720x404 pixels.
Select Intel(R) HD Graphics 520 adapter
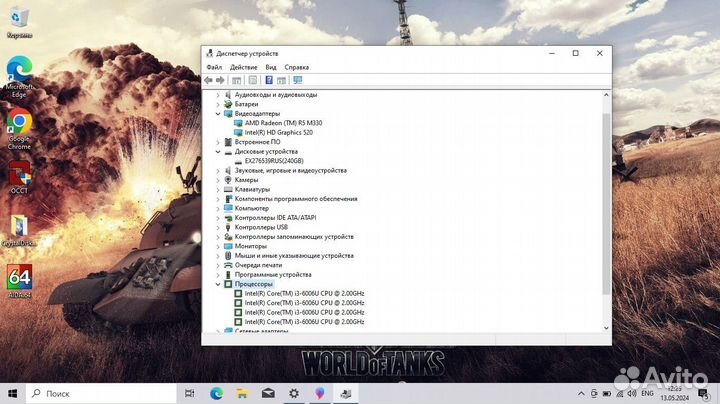click(279, 132)
